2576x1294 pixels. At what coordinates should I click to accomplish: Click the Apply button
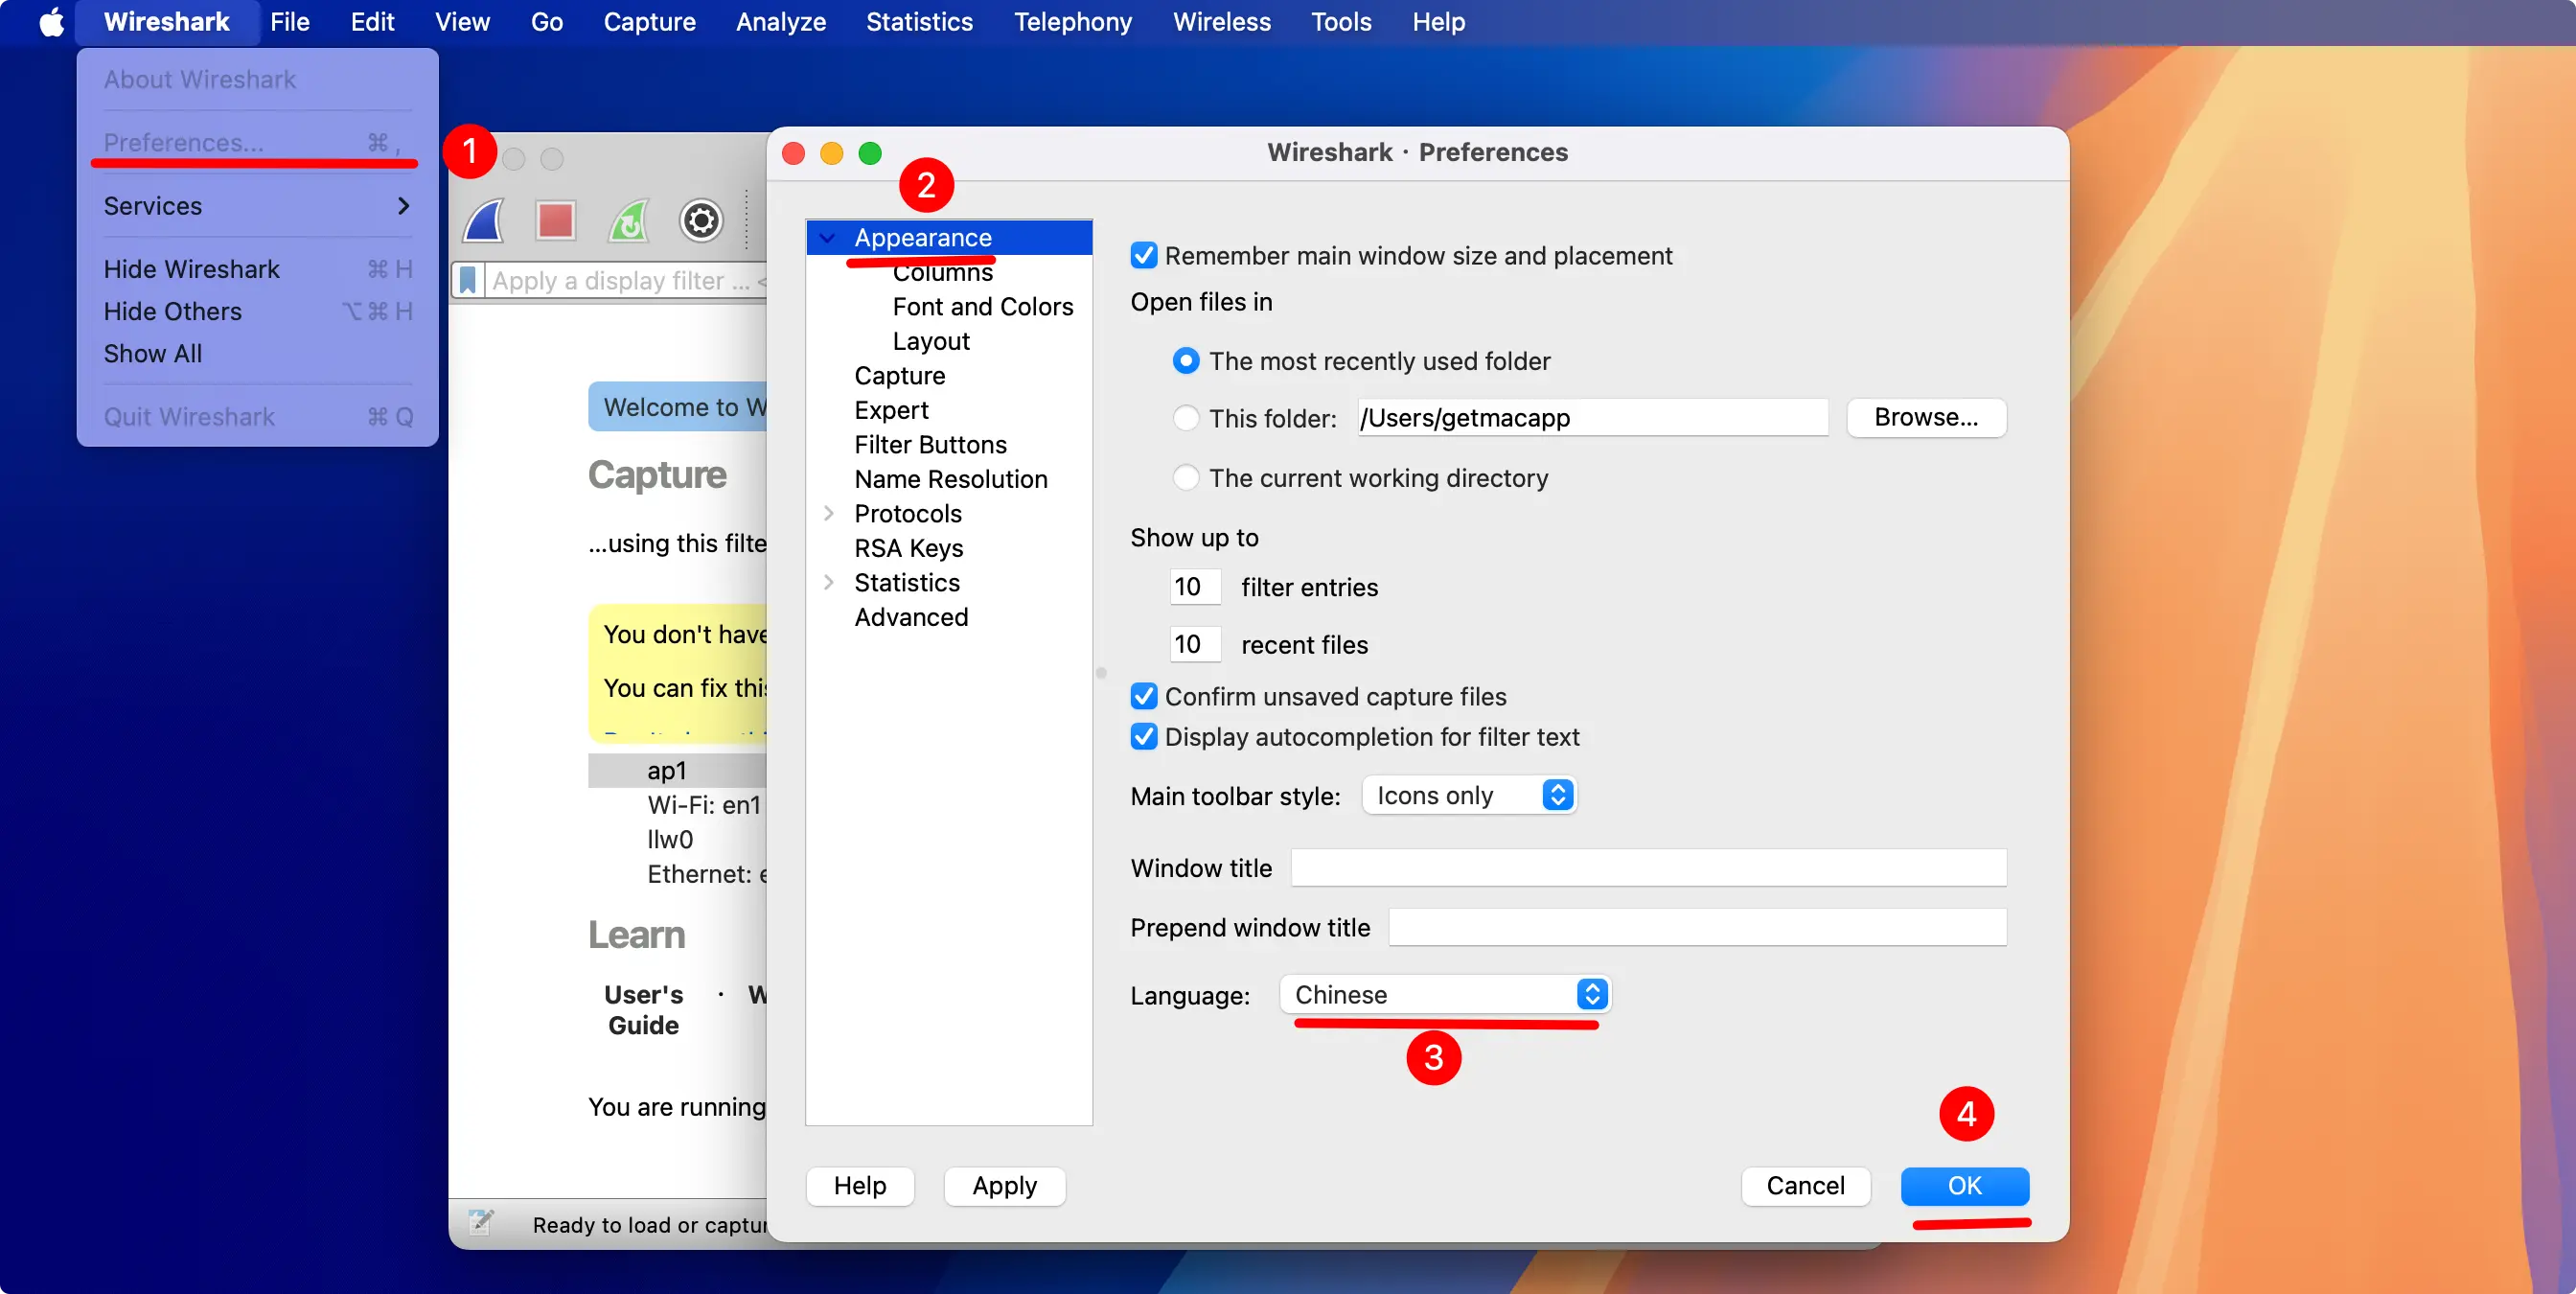point(1004,1186)
